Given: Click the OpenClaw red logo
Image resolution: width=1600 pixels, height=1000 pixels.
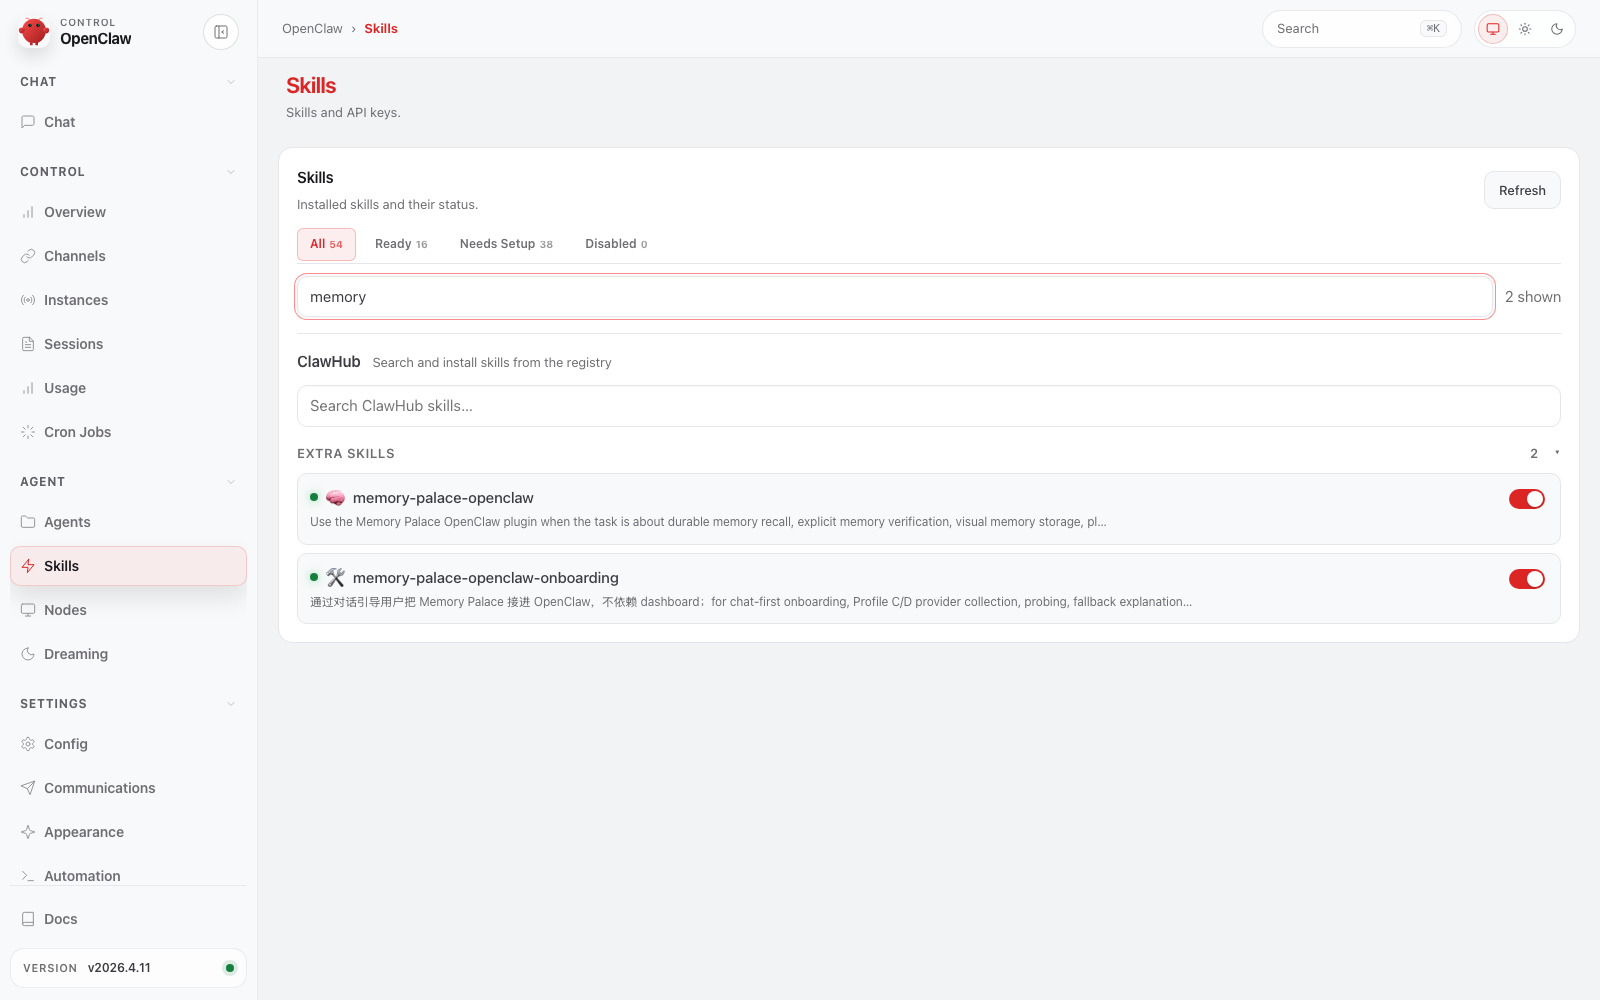Looking at the screenshot, I should point(34,31).
